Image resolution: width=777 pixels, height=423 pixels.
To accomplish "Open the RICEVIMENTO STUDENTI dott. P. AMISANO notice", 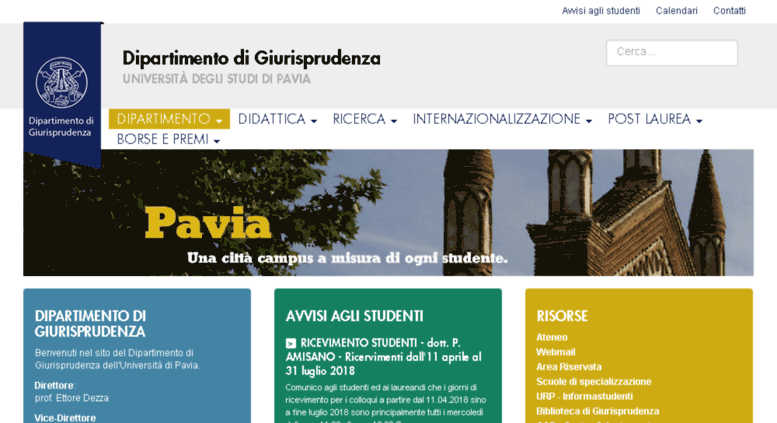I will pos(383,357).
